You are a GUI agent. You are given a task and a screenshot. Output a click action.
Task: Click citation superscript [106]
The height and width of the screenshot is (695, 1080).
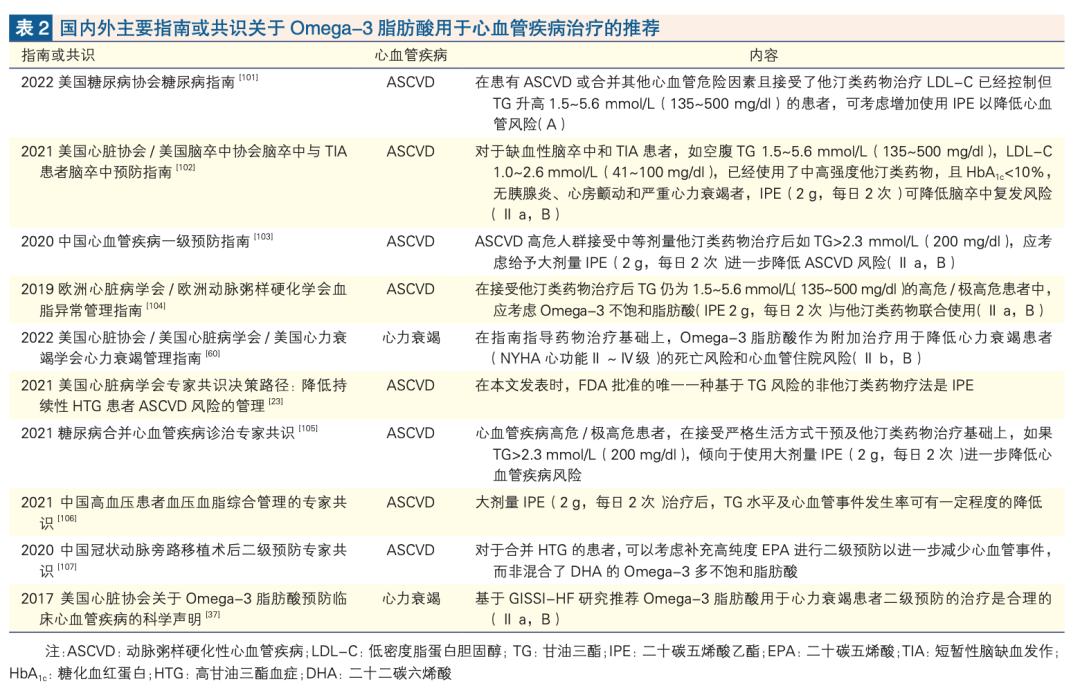pyautogui.click(x=67, y=519)
